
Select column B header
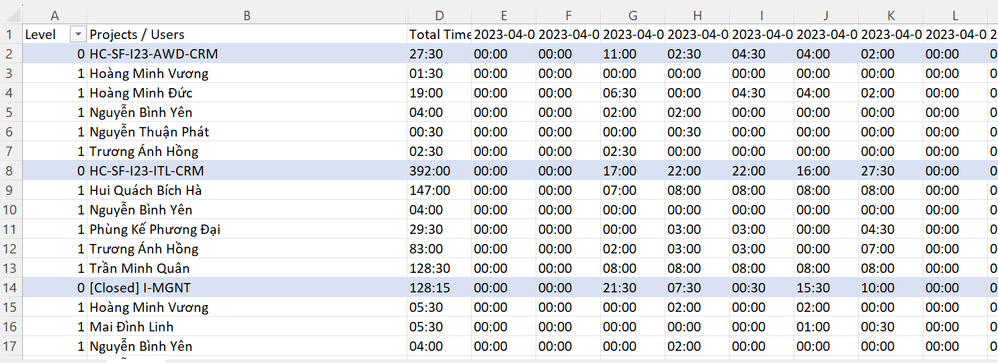pos(247,14)
